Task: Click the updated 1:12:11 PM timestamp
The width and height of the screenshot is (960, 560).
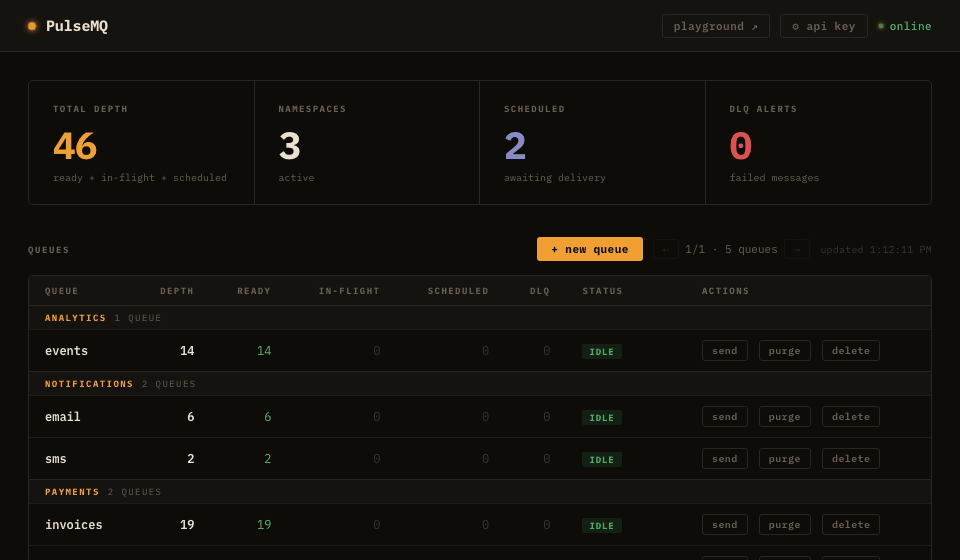Action: (876, 250)
